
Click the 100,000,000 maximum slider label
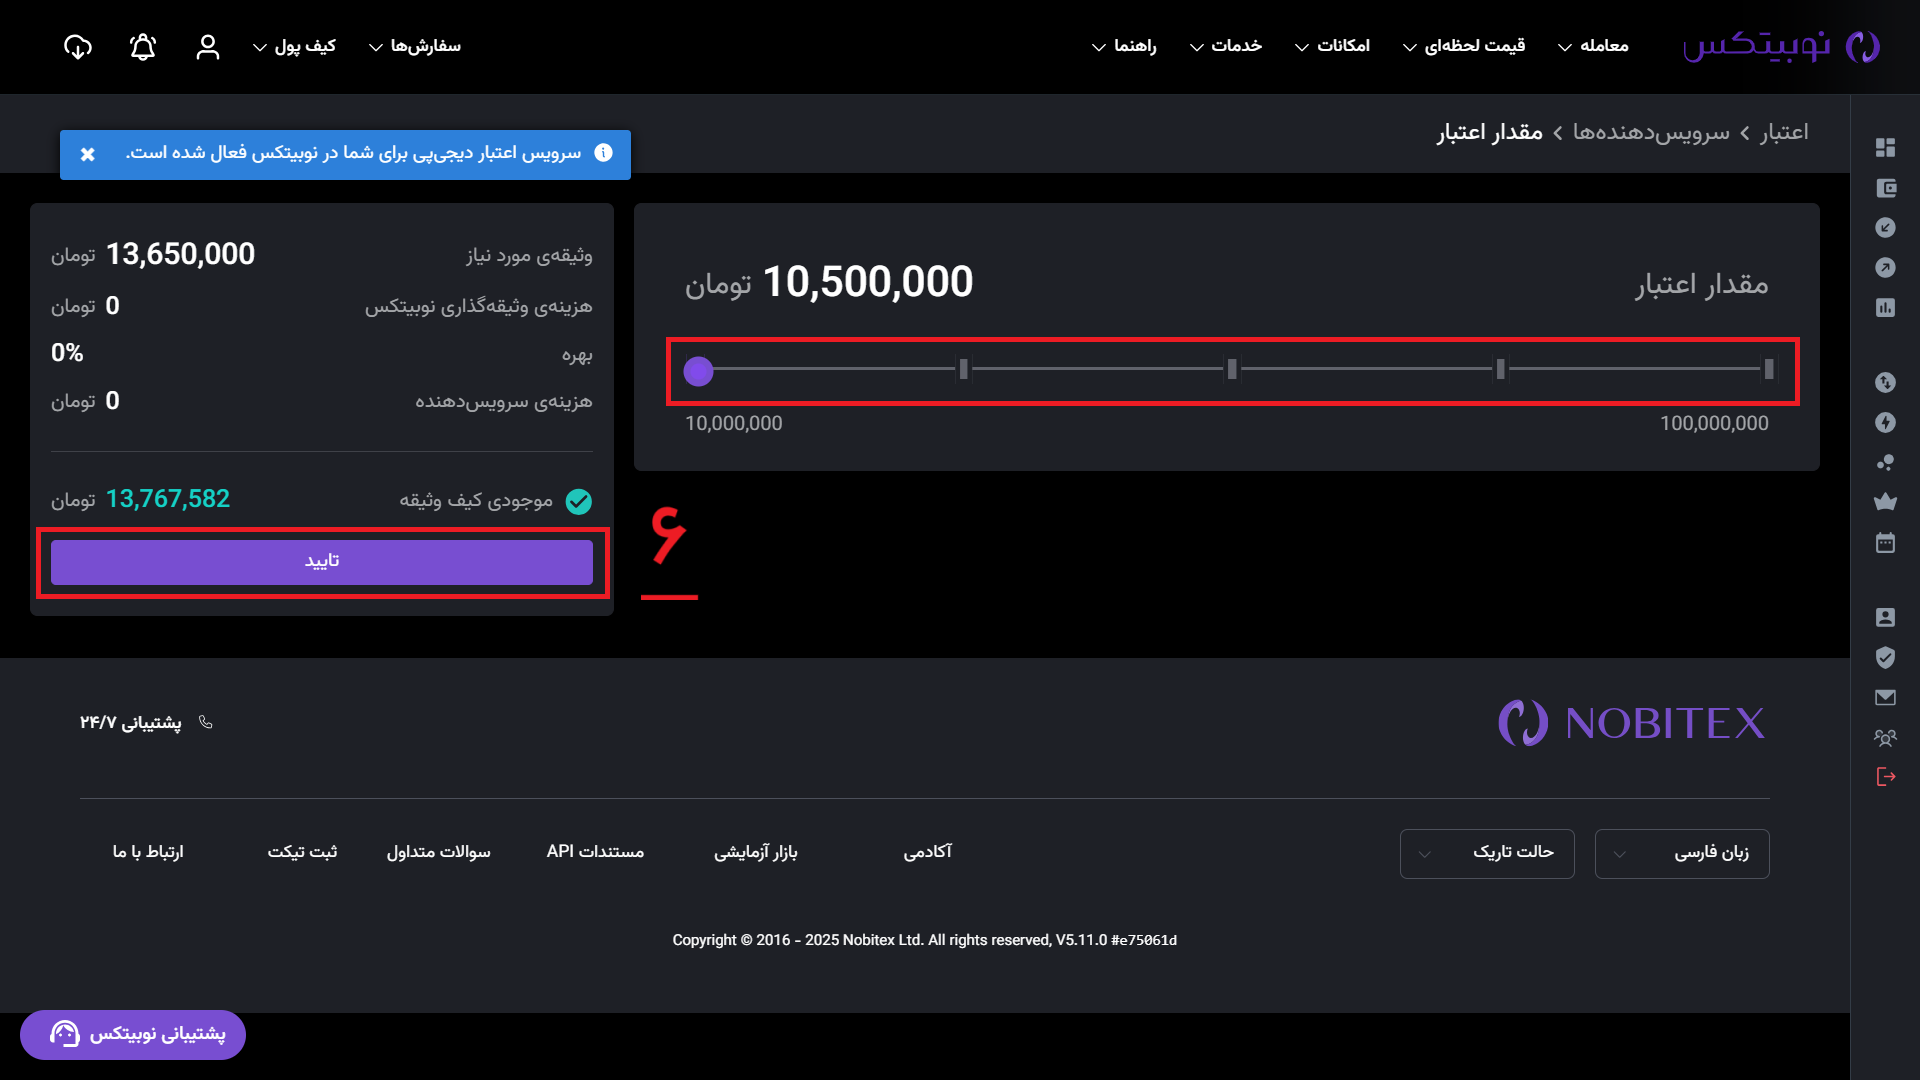coord(1714,423)
